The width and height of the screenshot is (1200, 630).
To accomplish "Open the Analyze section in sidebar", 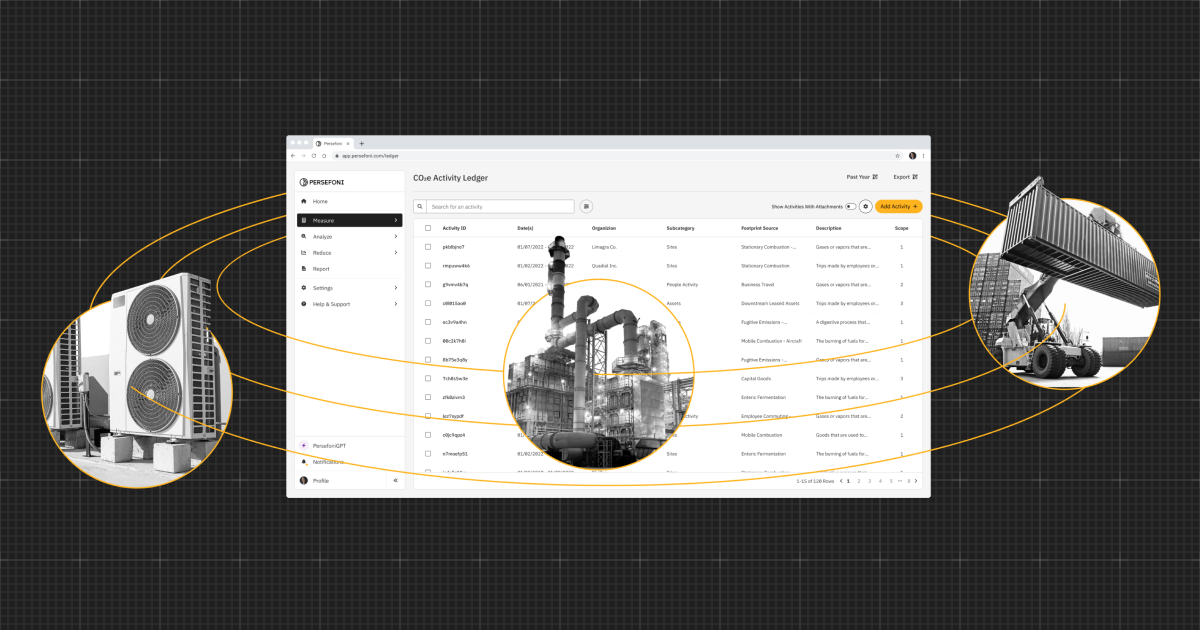I will 349,237.
